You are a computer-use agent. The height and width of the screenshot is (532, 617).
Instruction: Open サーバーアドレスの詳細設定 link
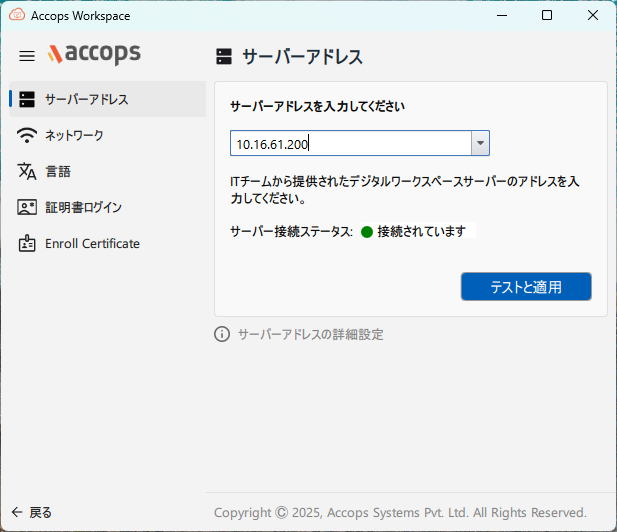tap(311, 334)
